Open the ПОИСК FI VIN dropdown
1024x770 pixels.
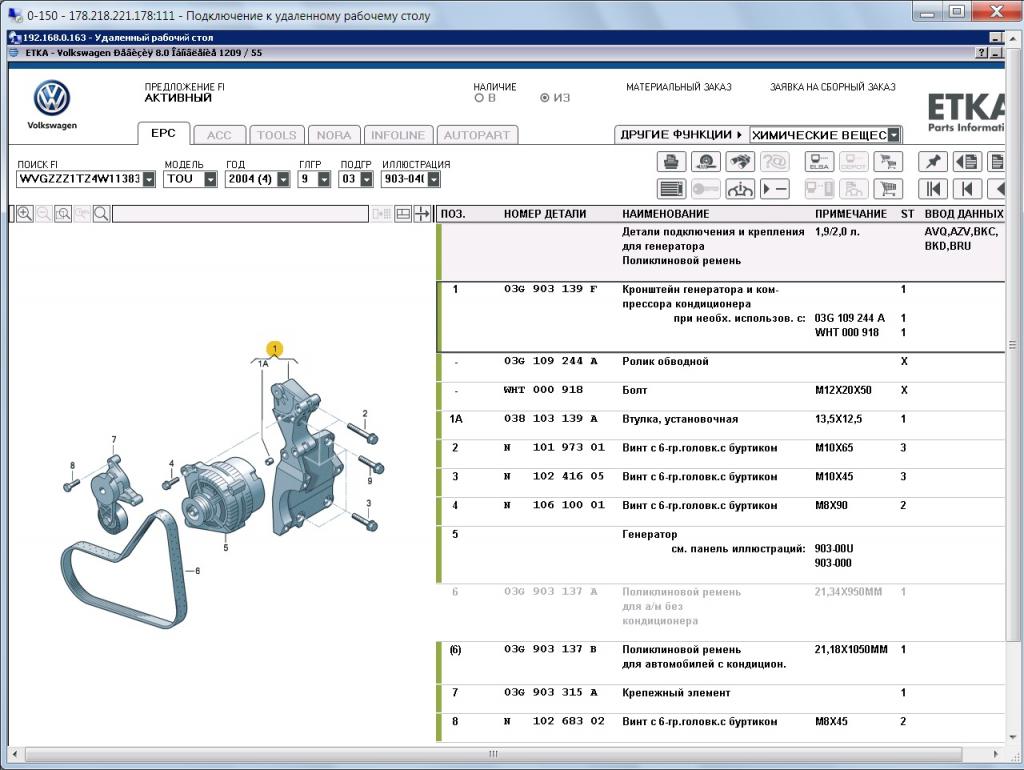[x=149, y=179]
